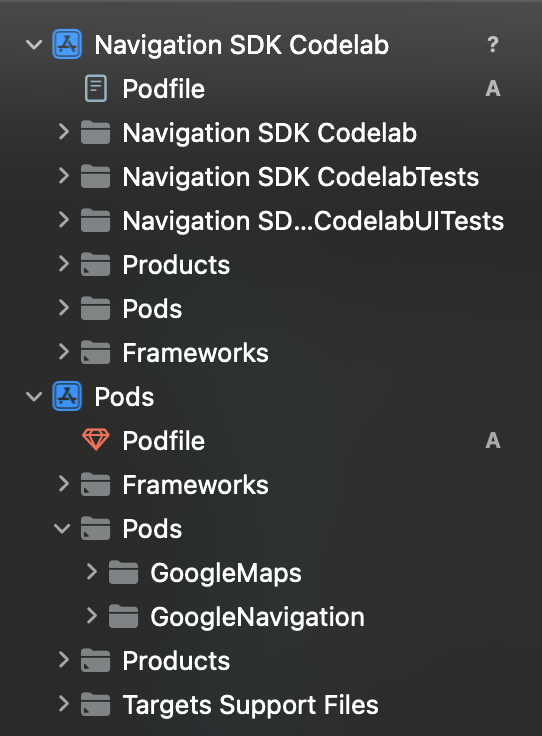Click the A status badge beside ruby Podfile
542x736 pixels.
pos(493,440)
